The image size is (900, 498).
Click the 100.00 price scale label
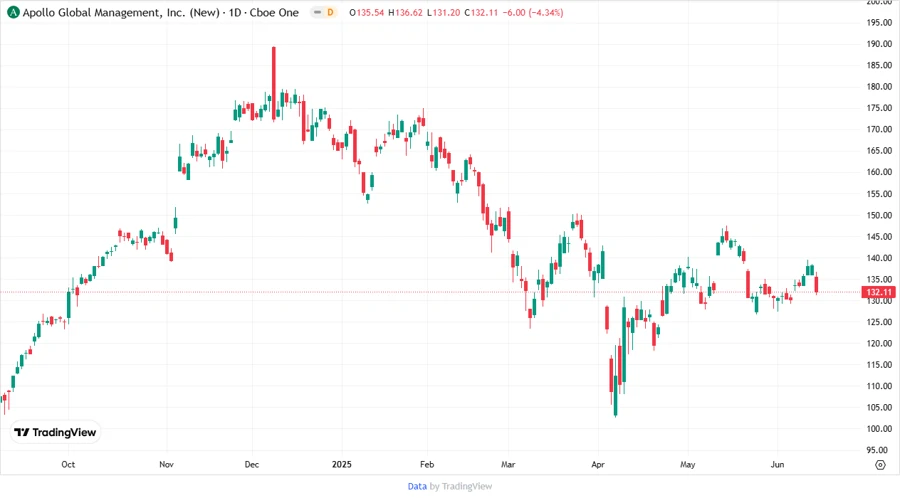click(x=879, y=429)
